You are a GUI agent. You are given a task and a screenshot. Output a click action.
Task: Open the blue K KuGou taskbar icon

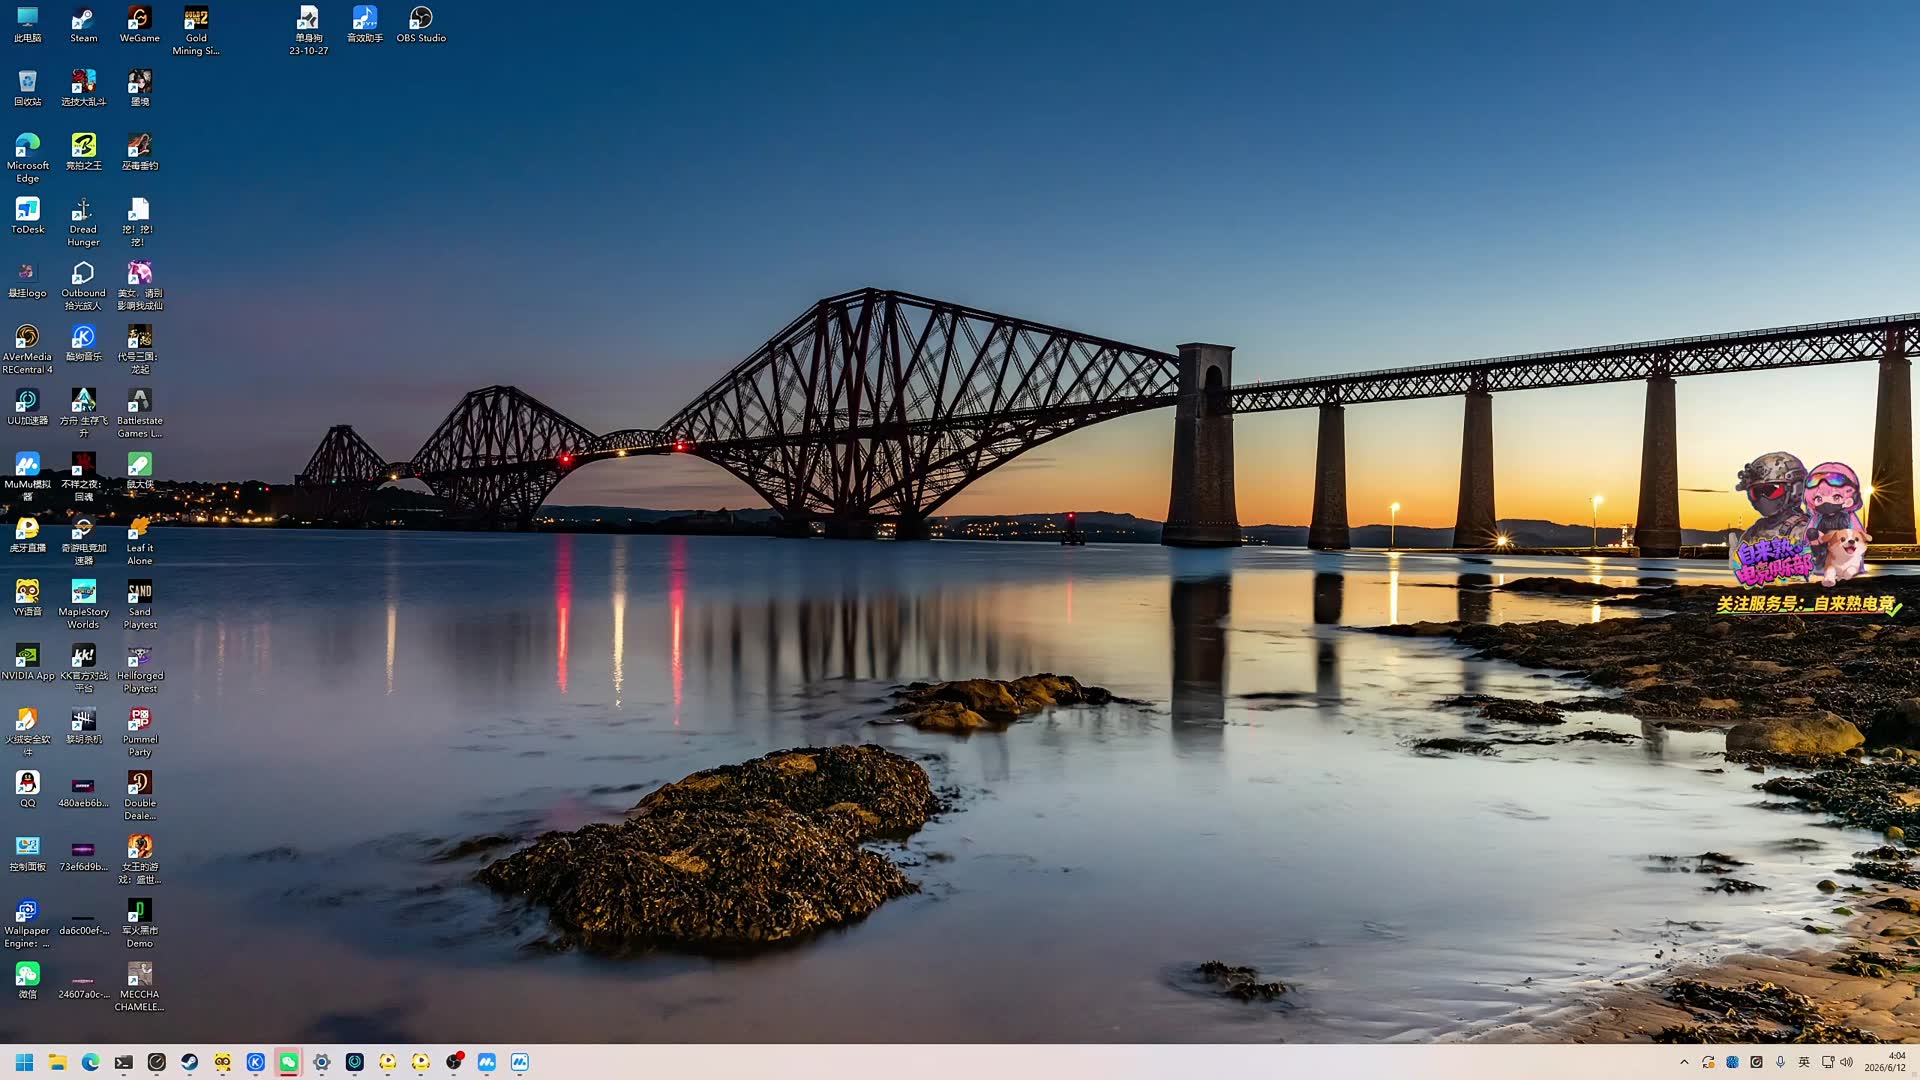pyautogui.click(x=255, y=1062)
